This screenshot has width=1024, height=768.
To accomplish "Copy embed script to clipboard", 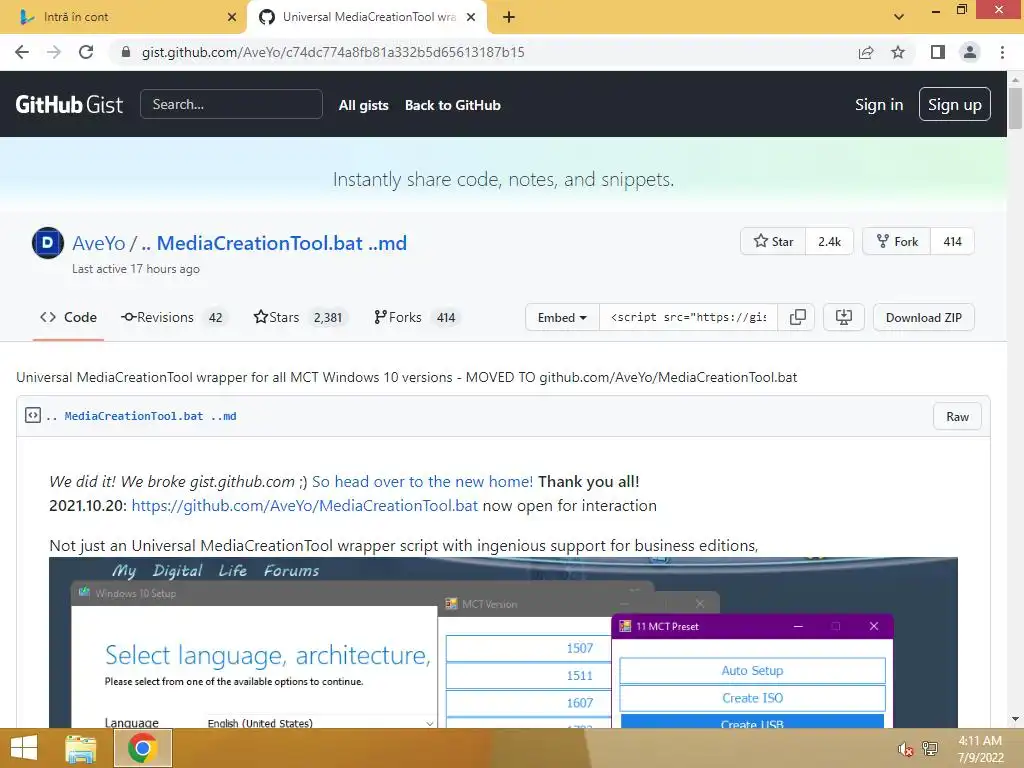I will (x=797, y=317).
